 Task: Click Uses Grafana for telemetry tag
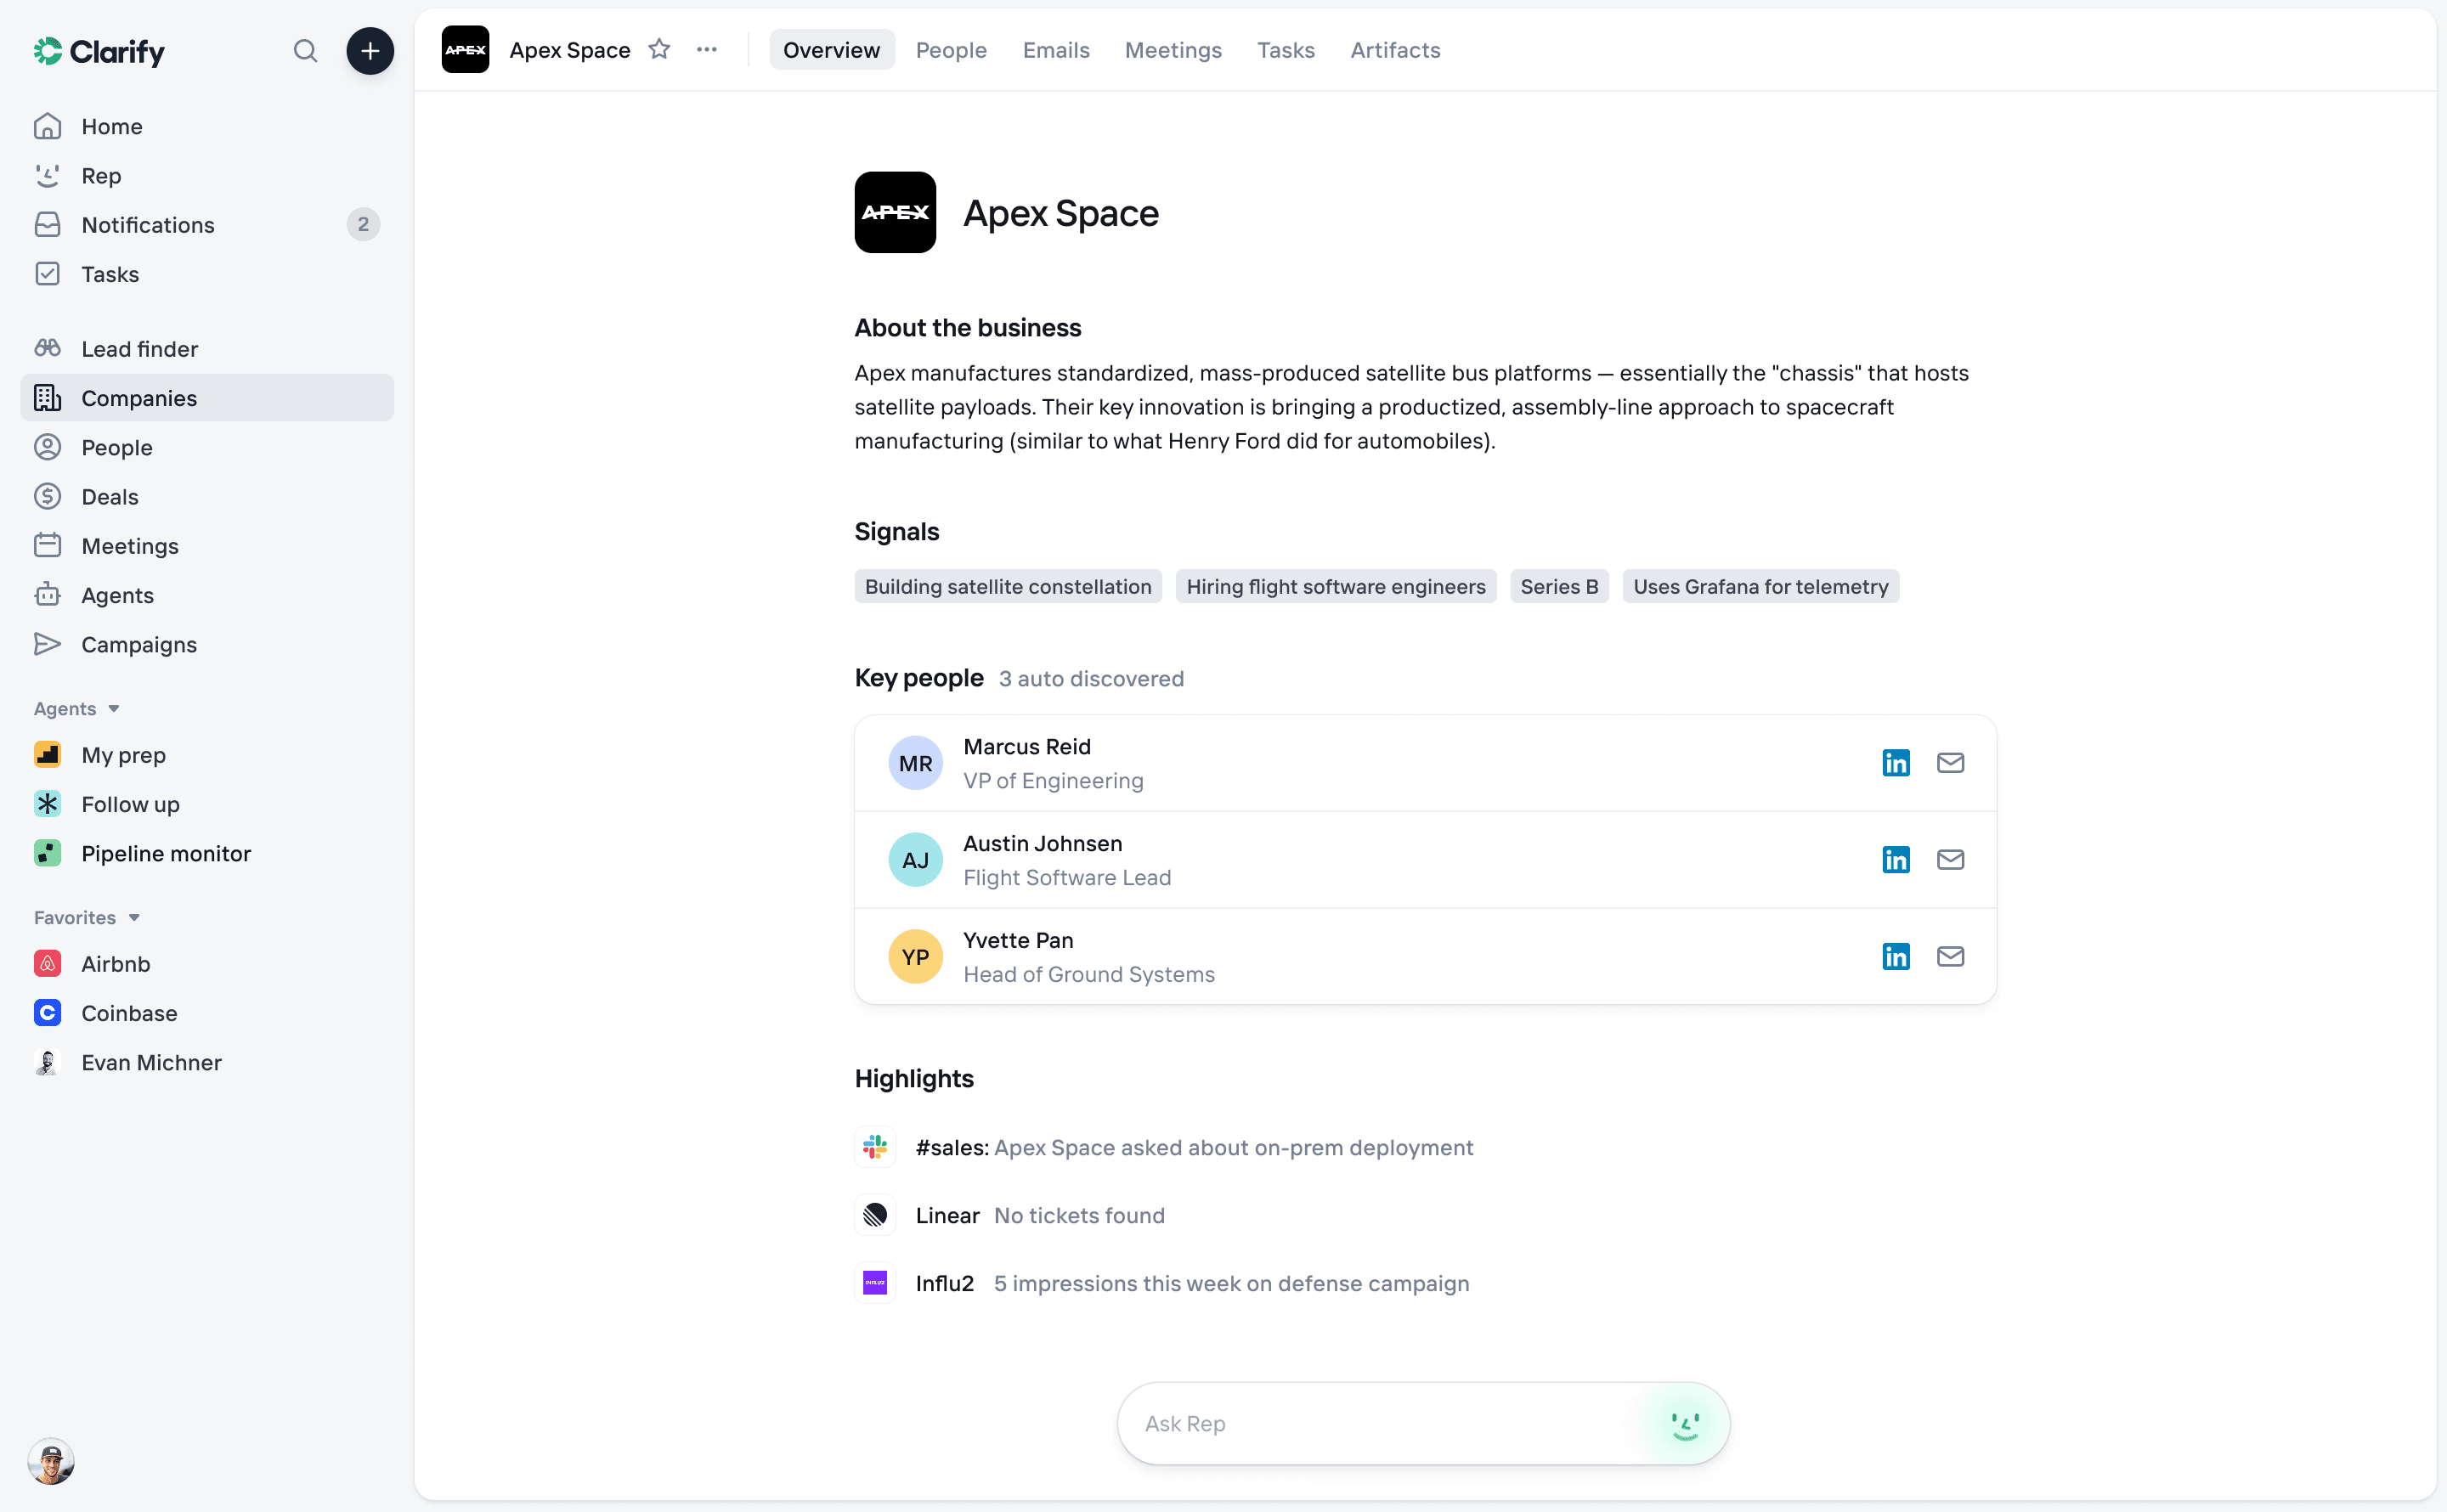point(1760,586)
